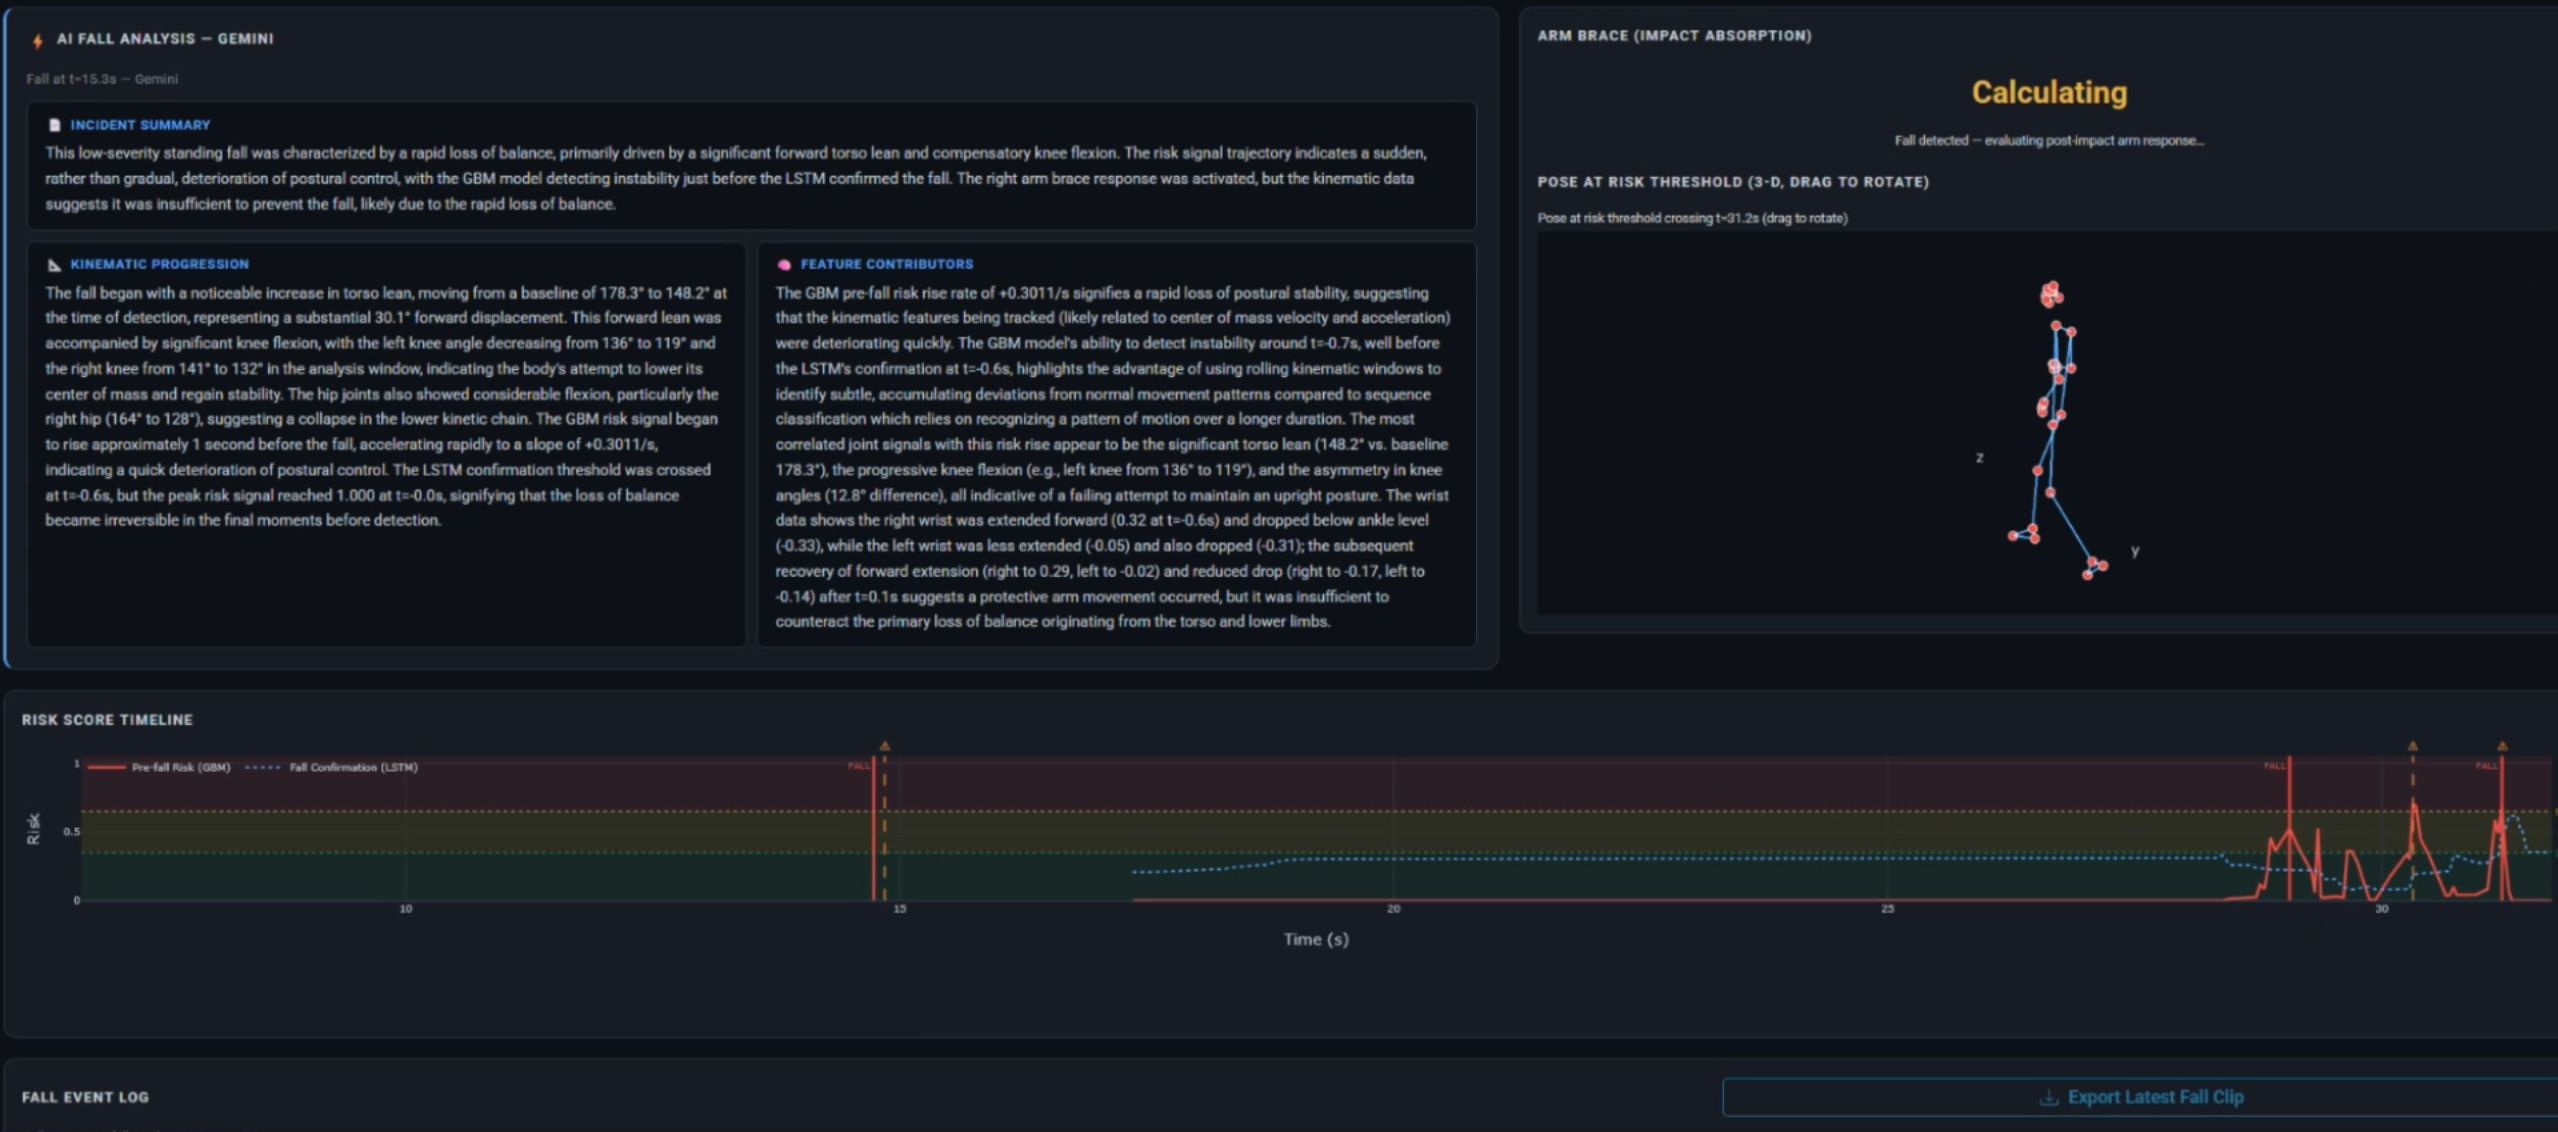Click the Pose at Risk Threshold heading

point(1732,182)
